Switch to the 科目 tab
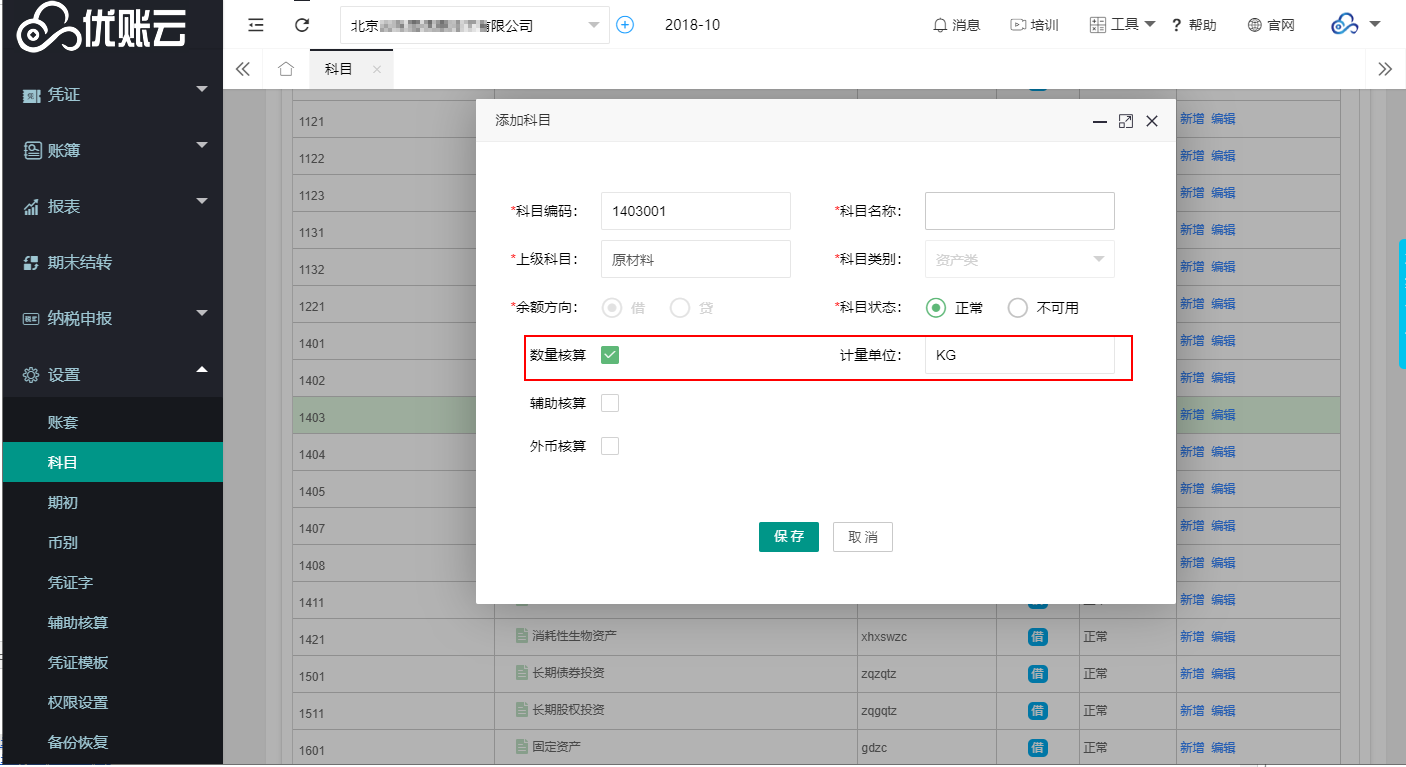The height and width of the screenshot is (767, 1406). point(339,69)
